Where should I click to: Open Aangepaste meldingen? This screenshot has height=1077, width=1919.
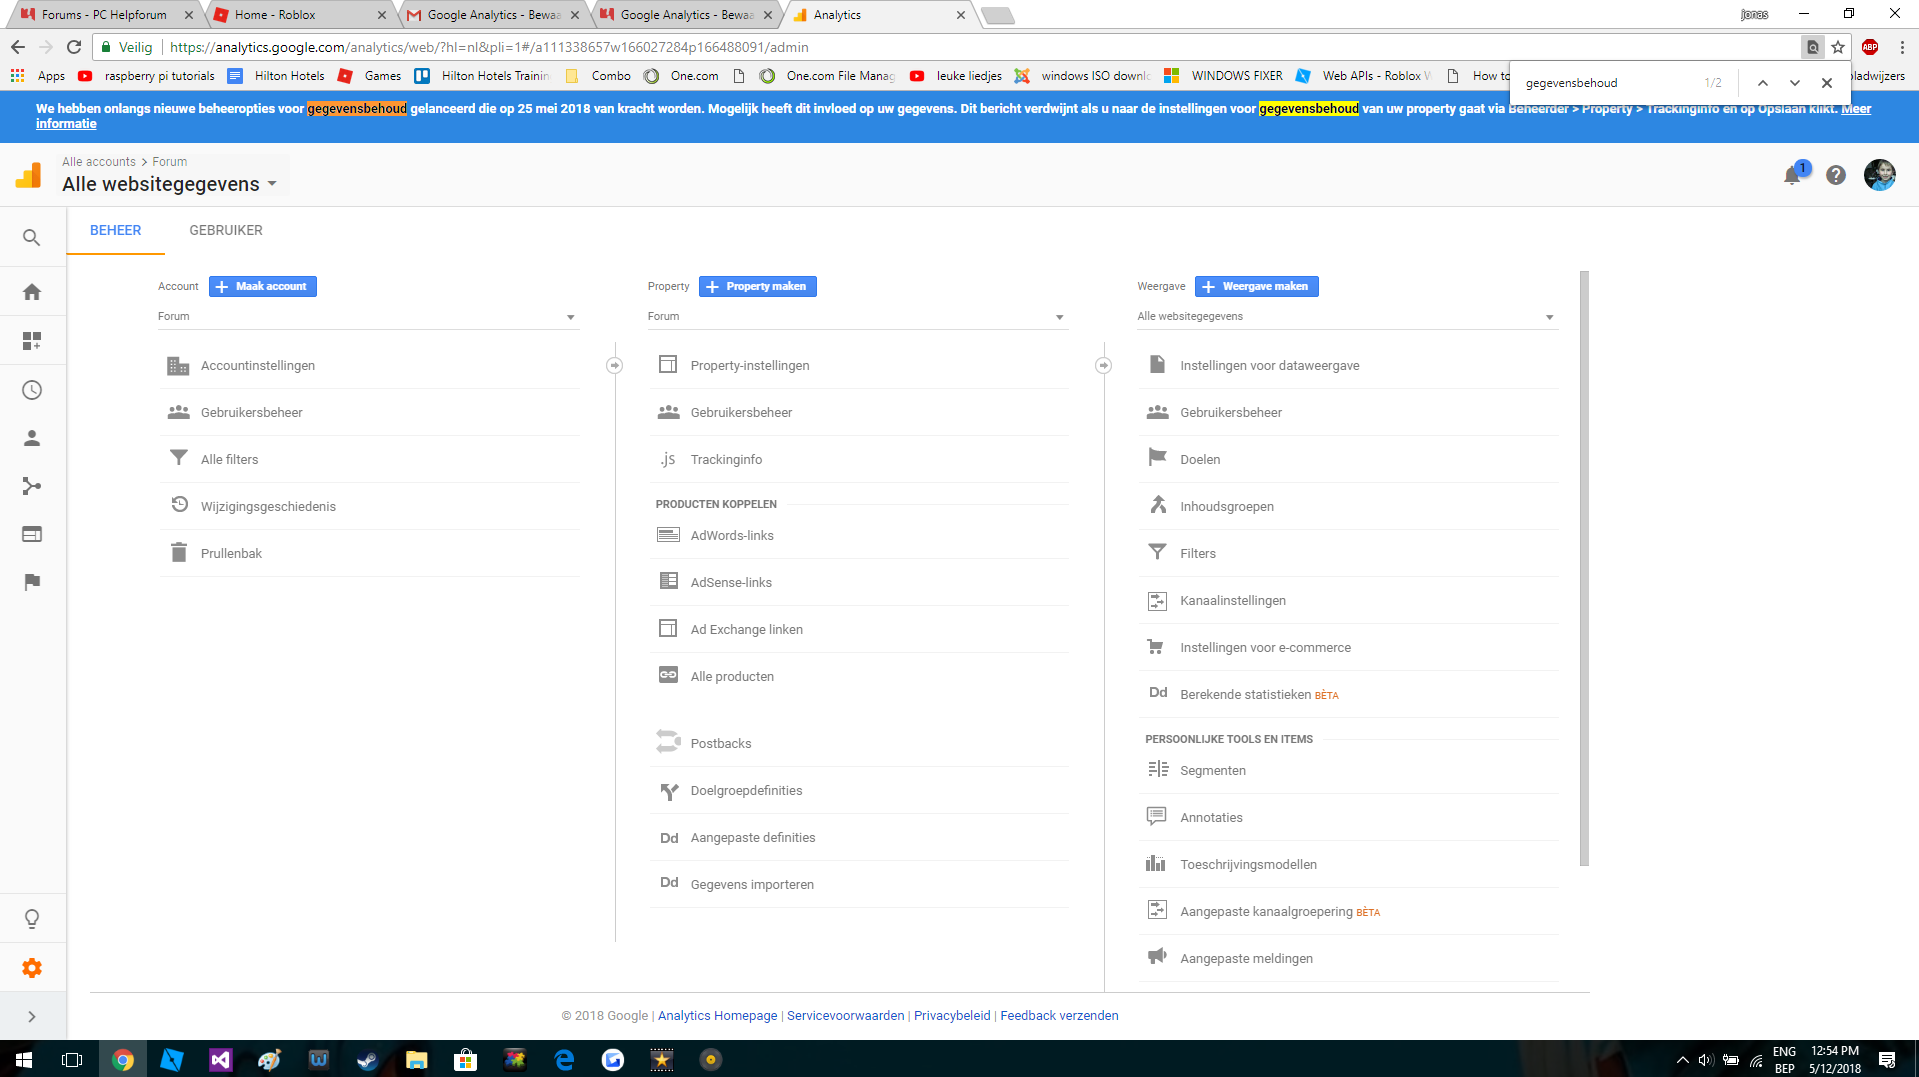(1349, 959)
